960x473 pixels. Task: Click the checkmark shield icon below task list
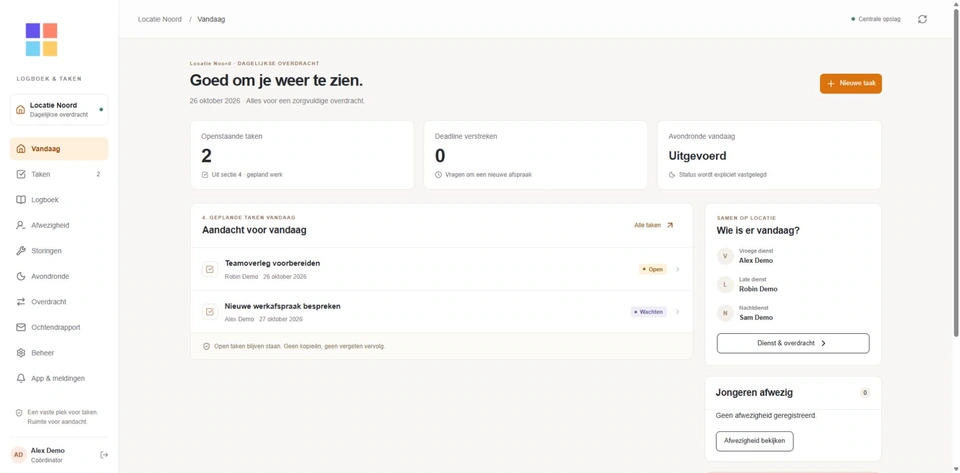pos(206,346)
